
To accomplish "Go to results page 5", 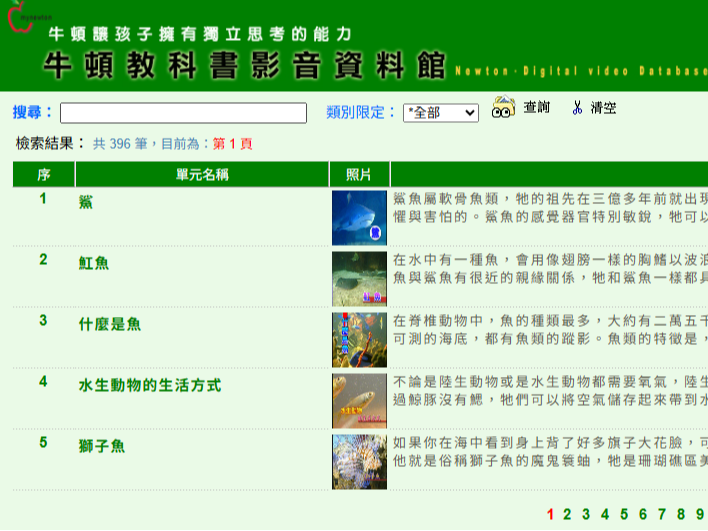I will [x=624, y=514].
